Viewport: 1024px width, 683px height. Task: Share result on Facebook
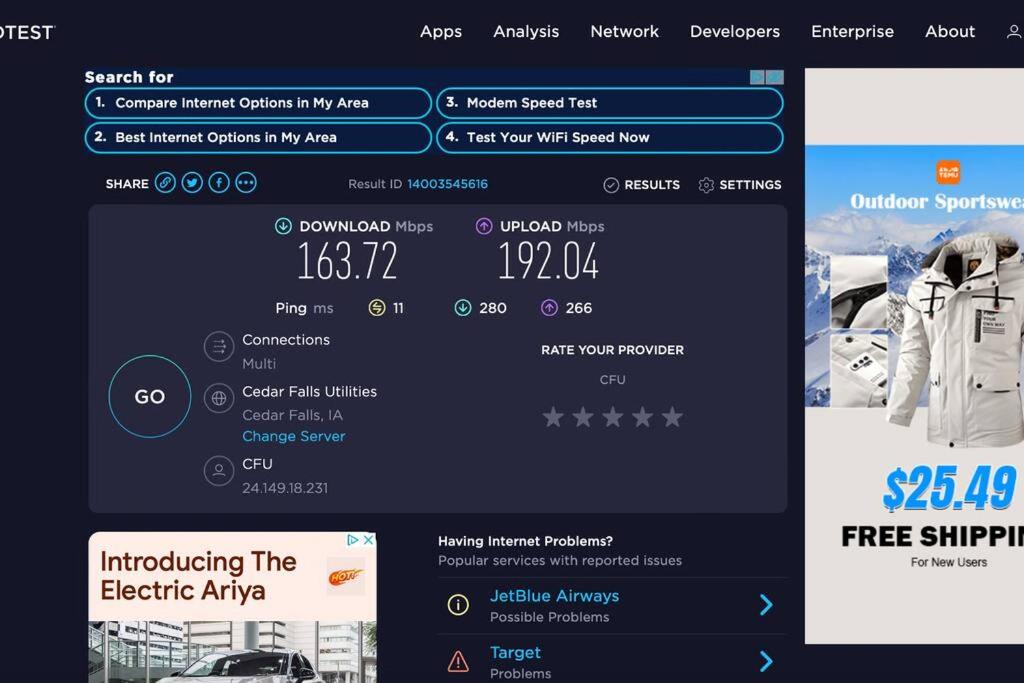pyautogui.click(x=219, y=183)
